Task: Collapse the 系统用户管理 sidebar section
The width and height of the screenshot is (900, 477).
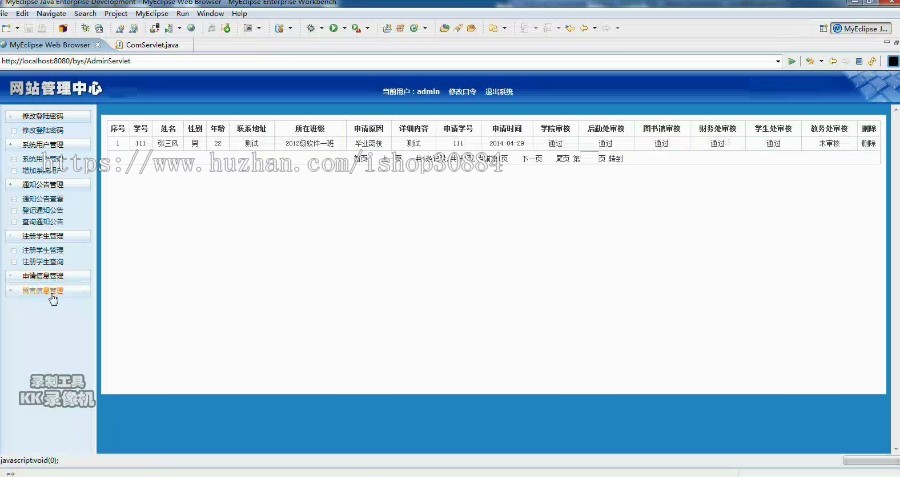Action: (x=48, y=145)
